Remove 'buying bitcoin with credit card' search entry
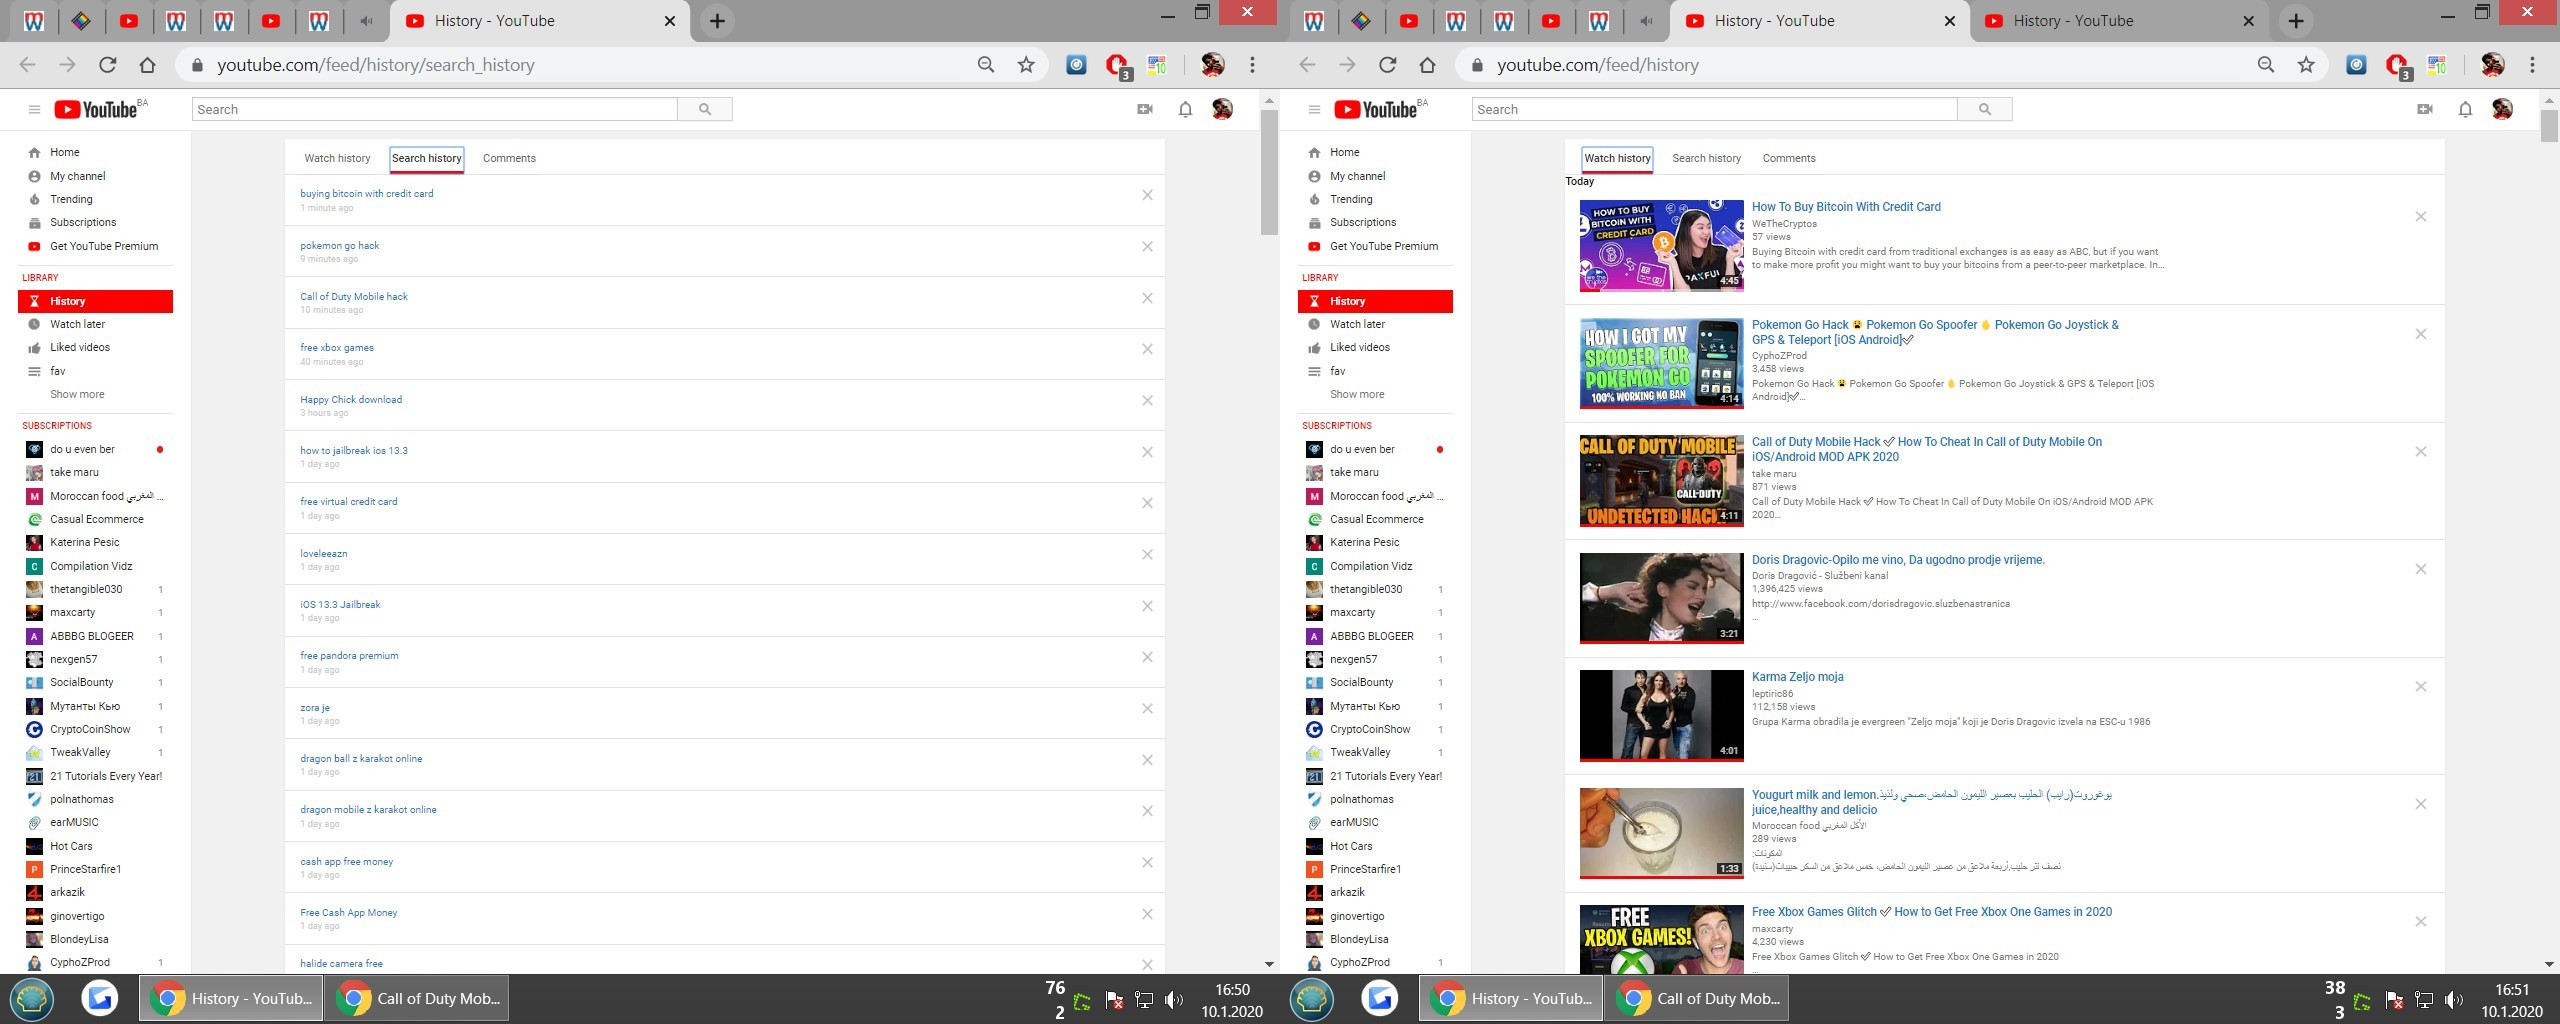Image resolution: width=2560 pixels, height=1024 pixels. 1147,195
